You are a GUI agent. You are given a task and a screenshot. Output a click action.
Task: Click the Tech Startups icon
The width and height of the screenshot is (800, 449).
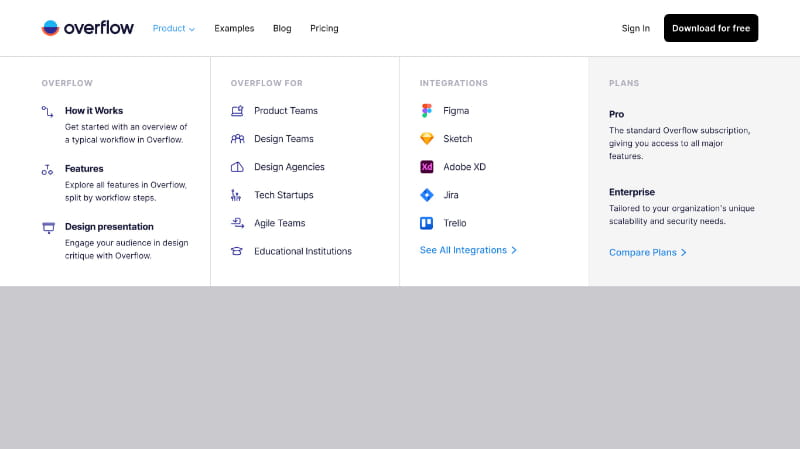[x=236, y=195]
